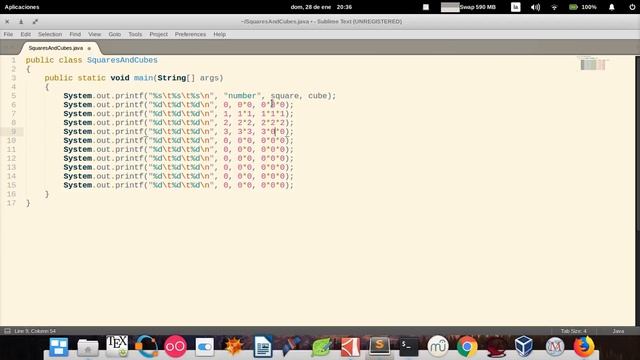Launch MuseScore from the dock

point(438,347)
